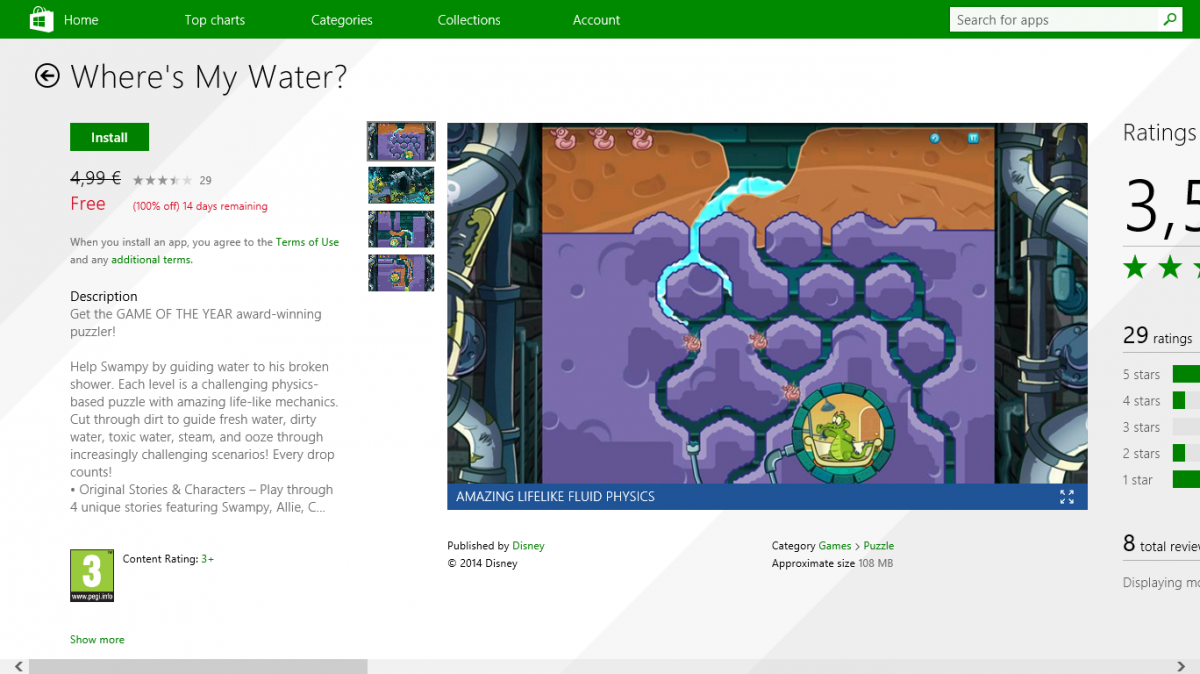Click the PEGI 3 rating badge
The height and width of the screenshot is (674, 1200).
pos(91,575)
